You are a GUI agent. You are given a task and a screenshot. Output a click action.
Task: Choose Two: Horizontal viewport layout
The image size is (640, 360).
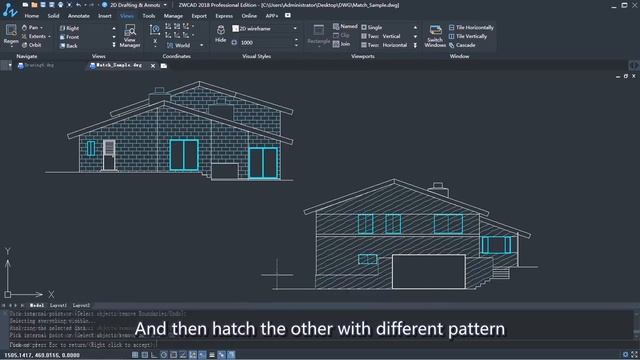click(384, 45)
